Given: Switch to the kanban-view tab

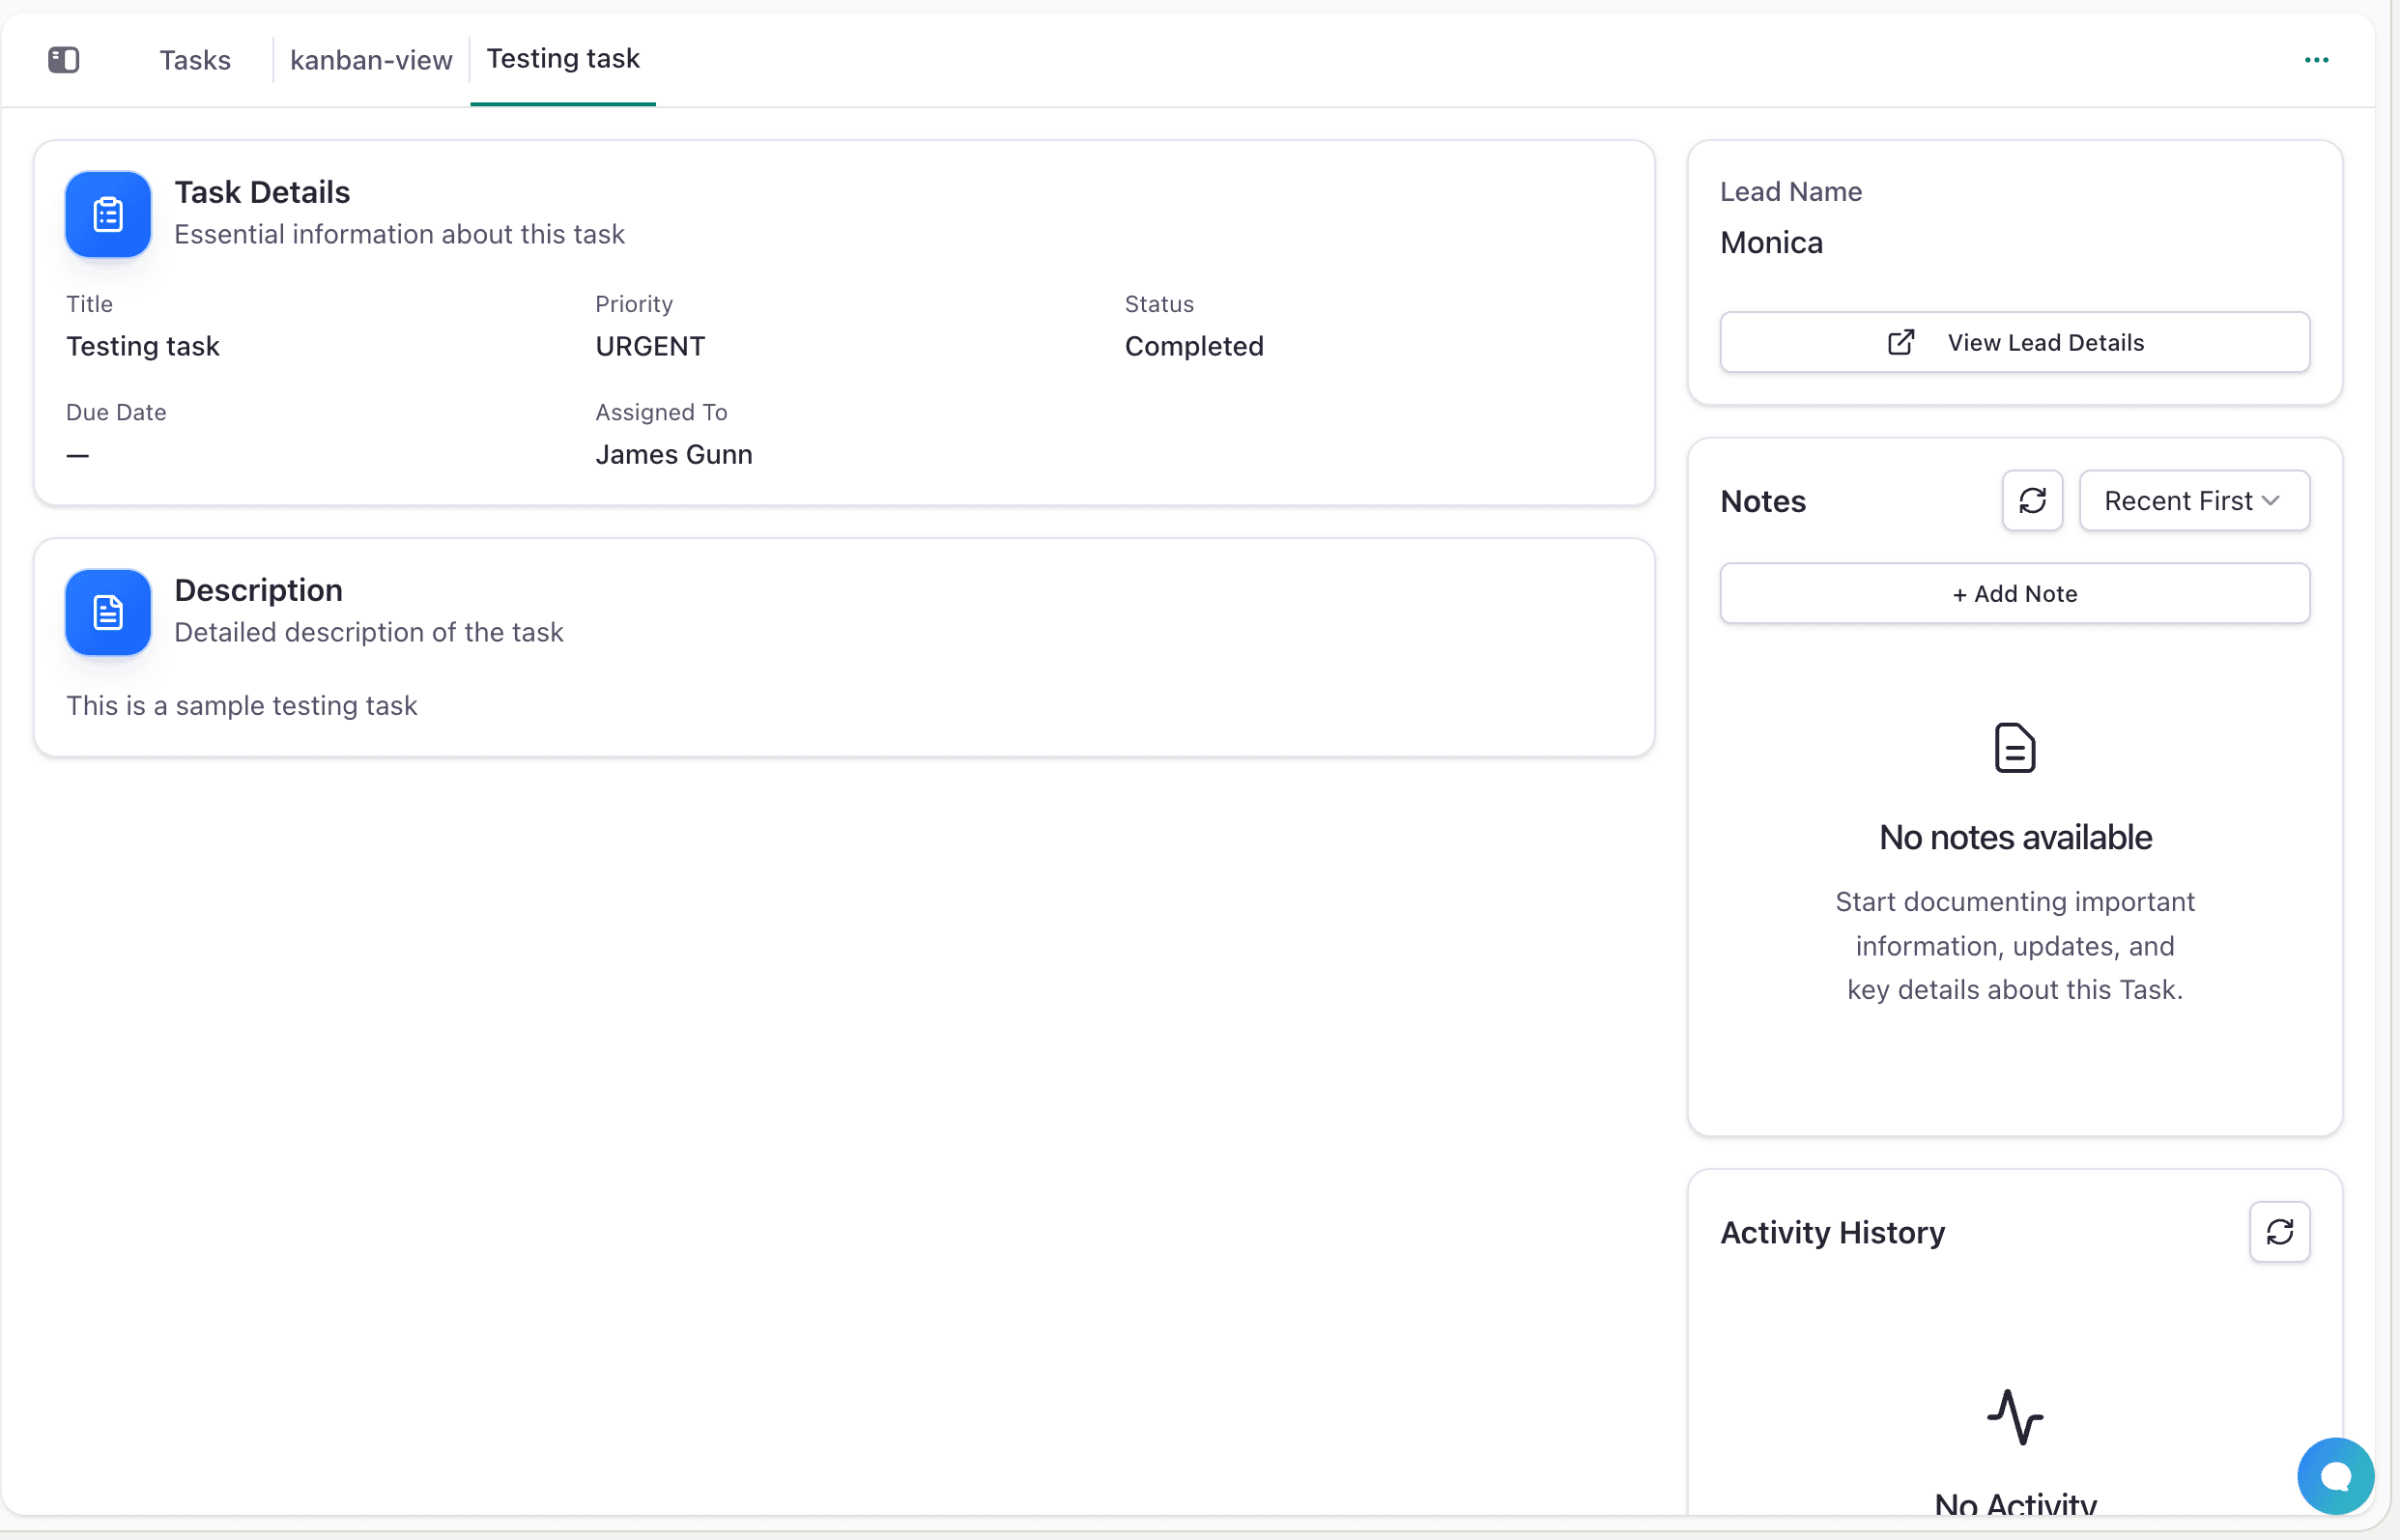Looking at the screenshot, I should (371, 60).
